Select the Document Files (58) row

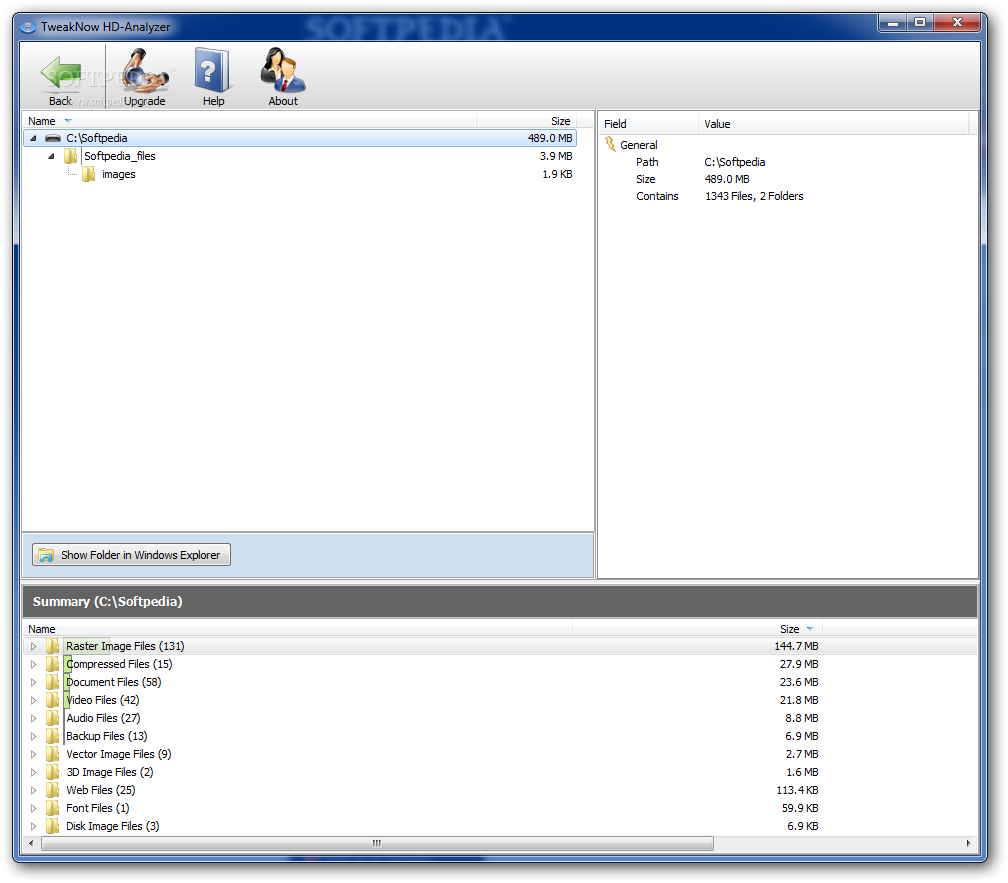coord(500,682)
